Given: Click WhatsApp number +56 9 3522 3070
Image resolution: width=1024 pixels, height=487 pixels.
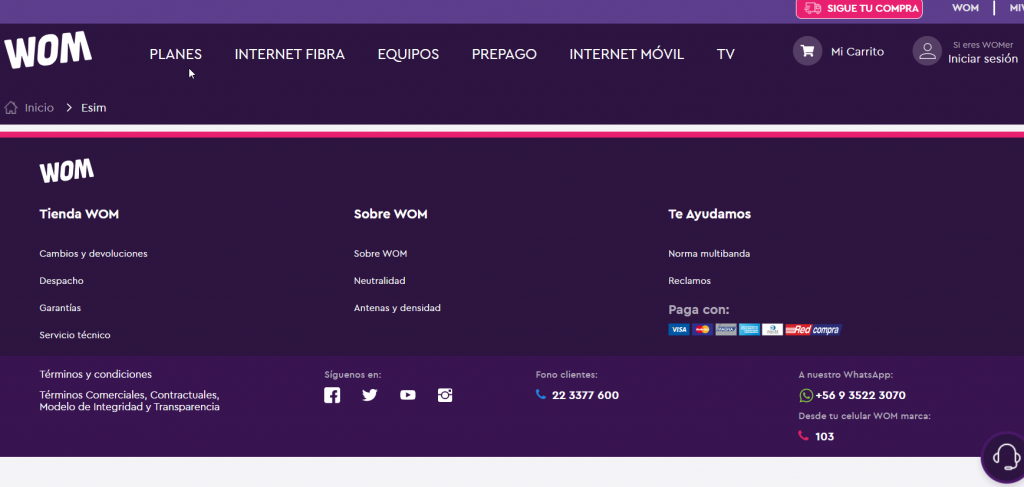Looking at the screenshot, I should click(860, 396).
